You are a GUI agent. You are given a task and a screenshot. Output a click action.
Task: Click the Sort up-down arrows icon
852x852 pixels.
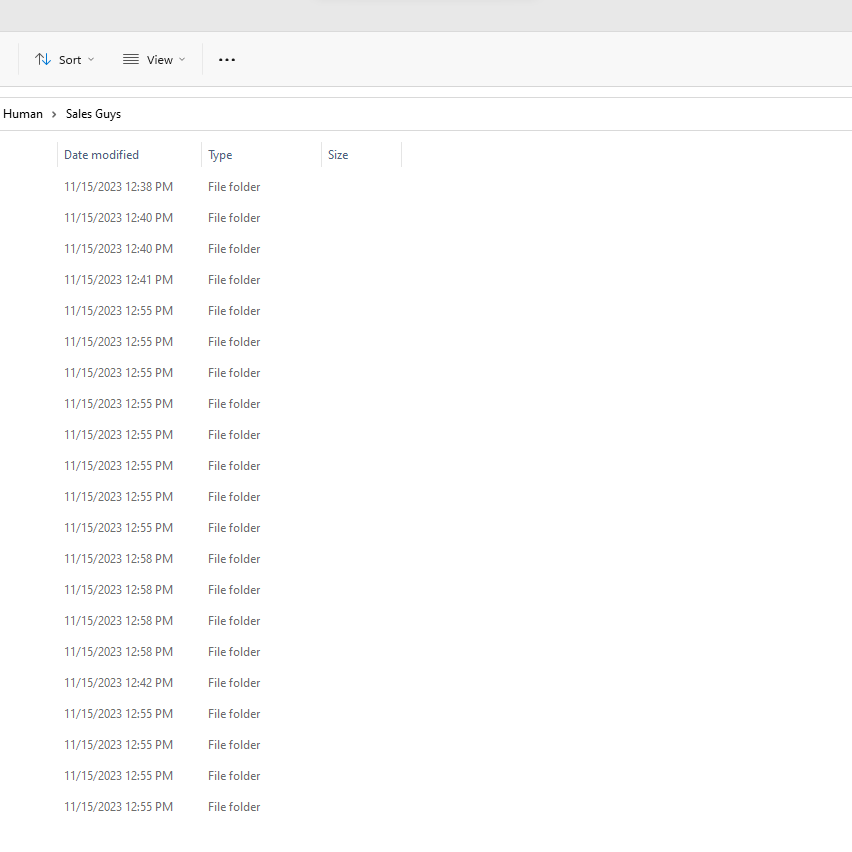coord(43,60)
